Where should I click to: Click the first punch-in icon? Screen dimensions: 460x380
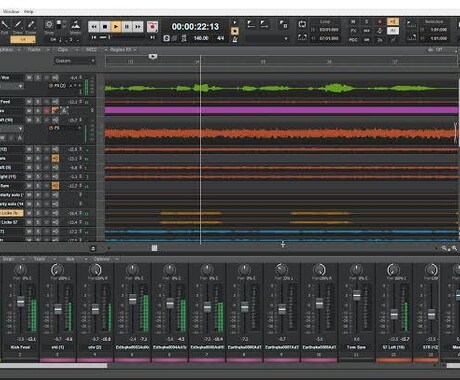(x=251, y=24)
